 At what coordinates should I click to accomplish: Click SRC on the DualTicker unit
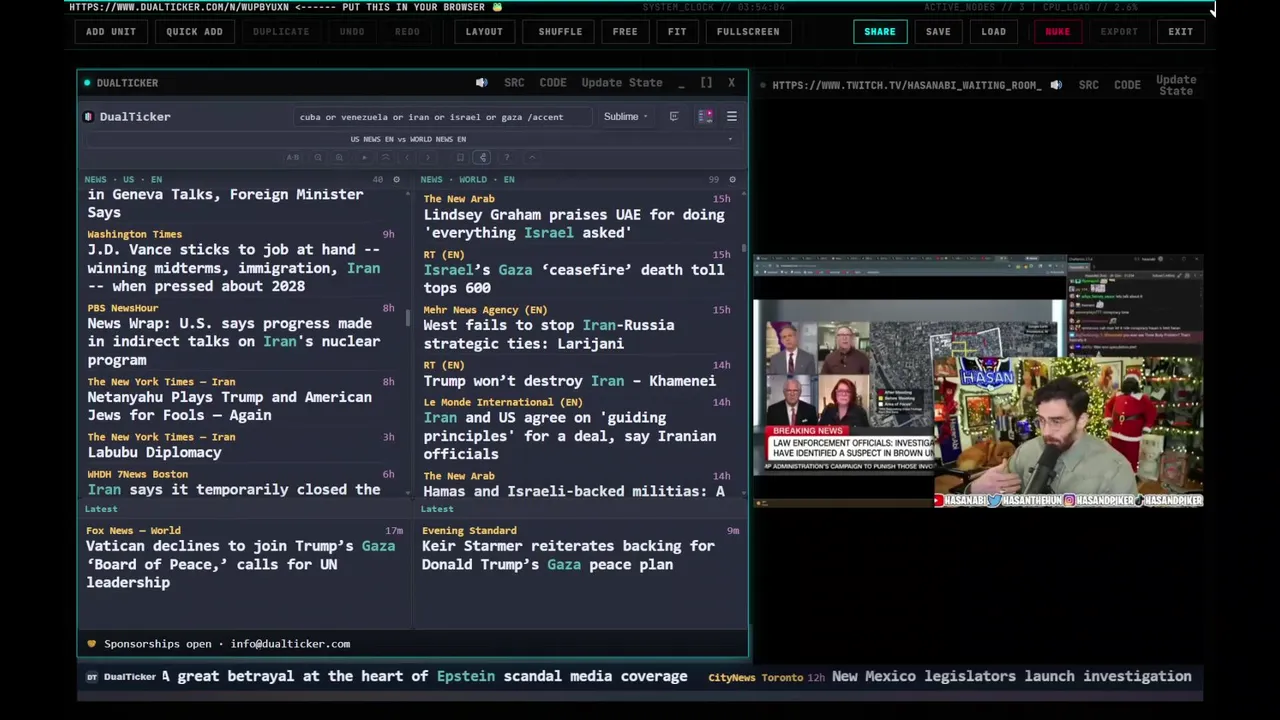tap(514, 83)
